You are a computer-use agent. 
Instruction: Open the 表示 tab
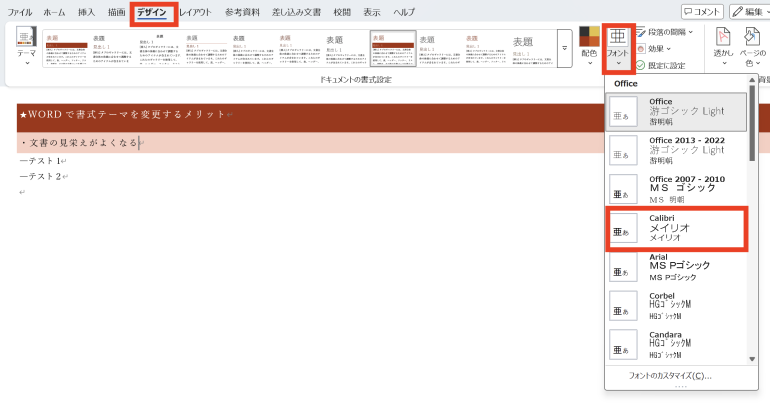(372, 12)
